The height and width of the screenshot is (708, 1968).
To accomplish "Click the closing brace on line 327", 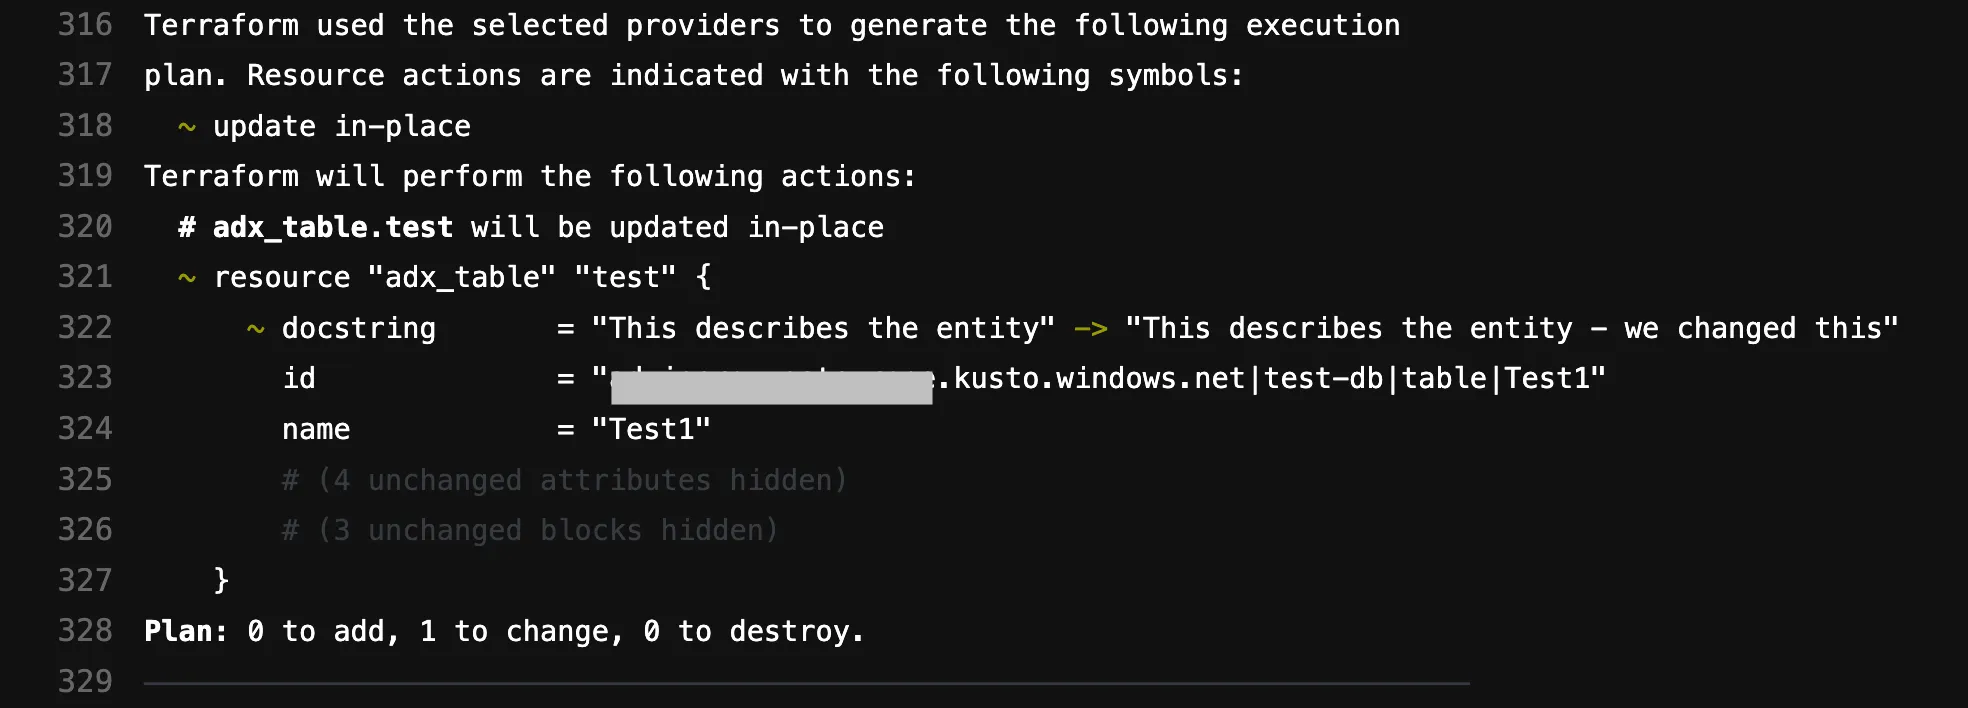I will 221,580.
